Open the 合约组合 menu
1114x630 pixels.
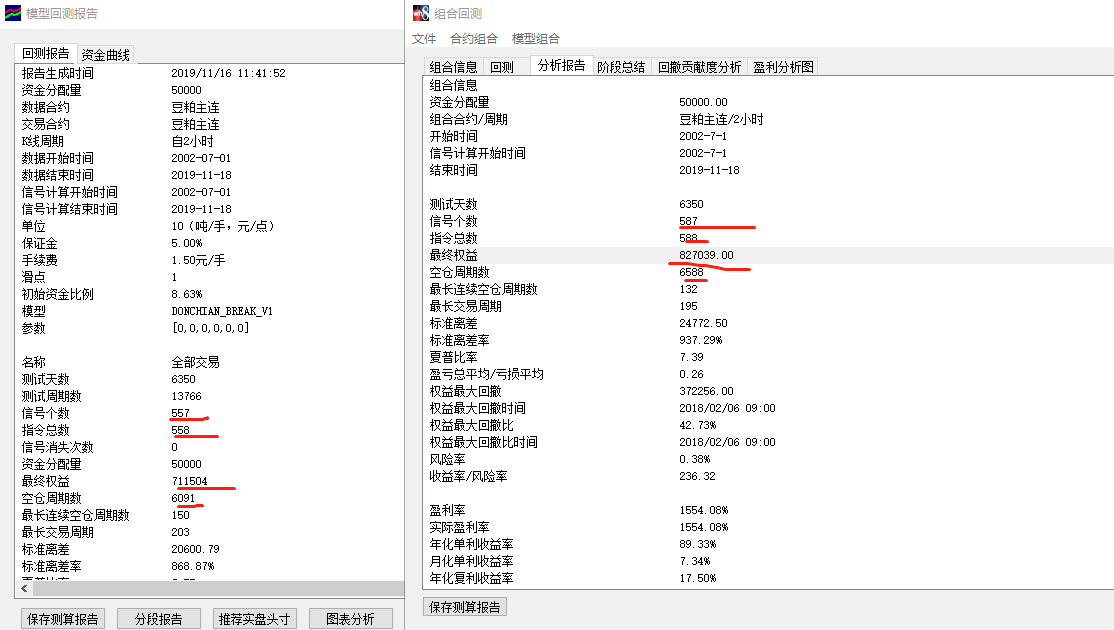[x=474, y=38]
